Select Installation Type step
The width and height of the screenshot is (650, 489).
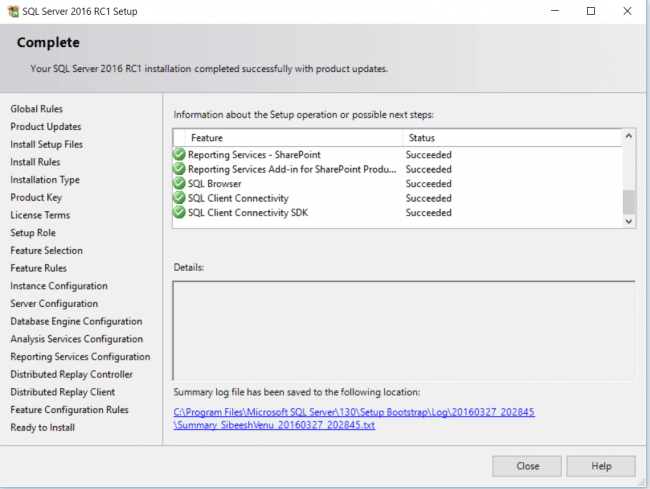click(45, 180)
